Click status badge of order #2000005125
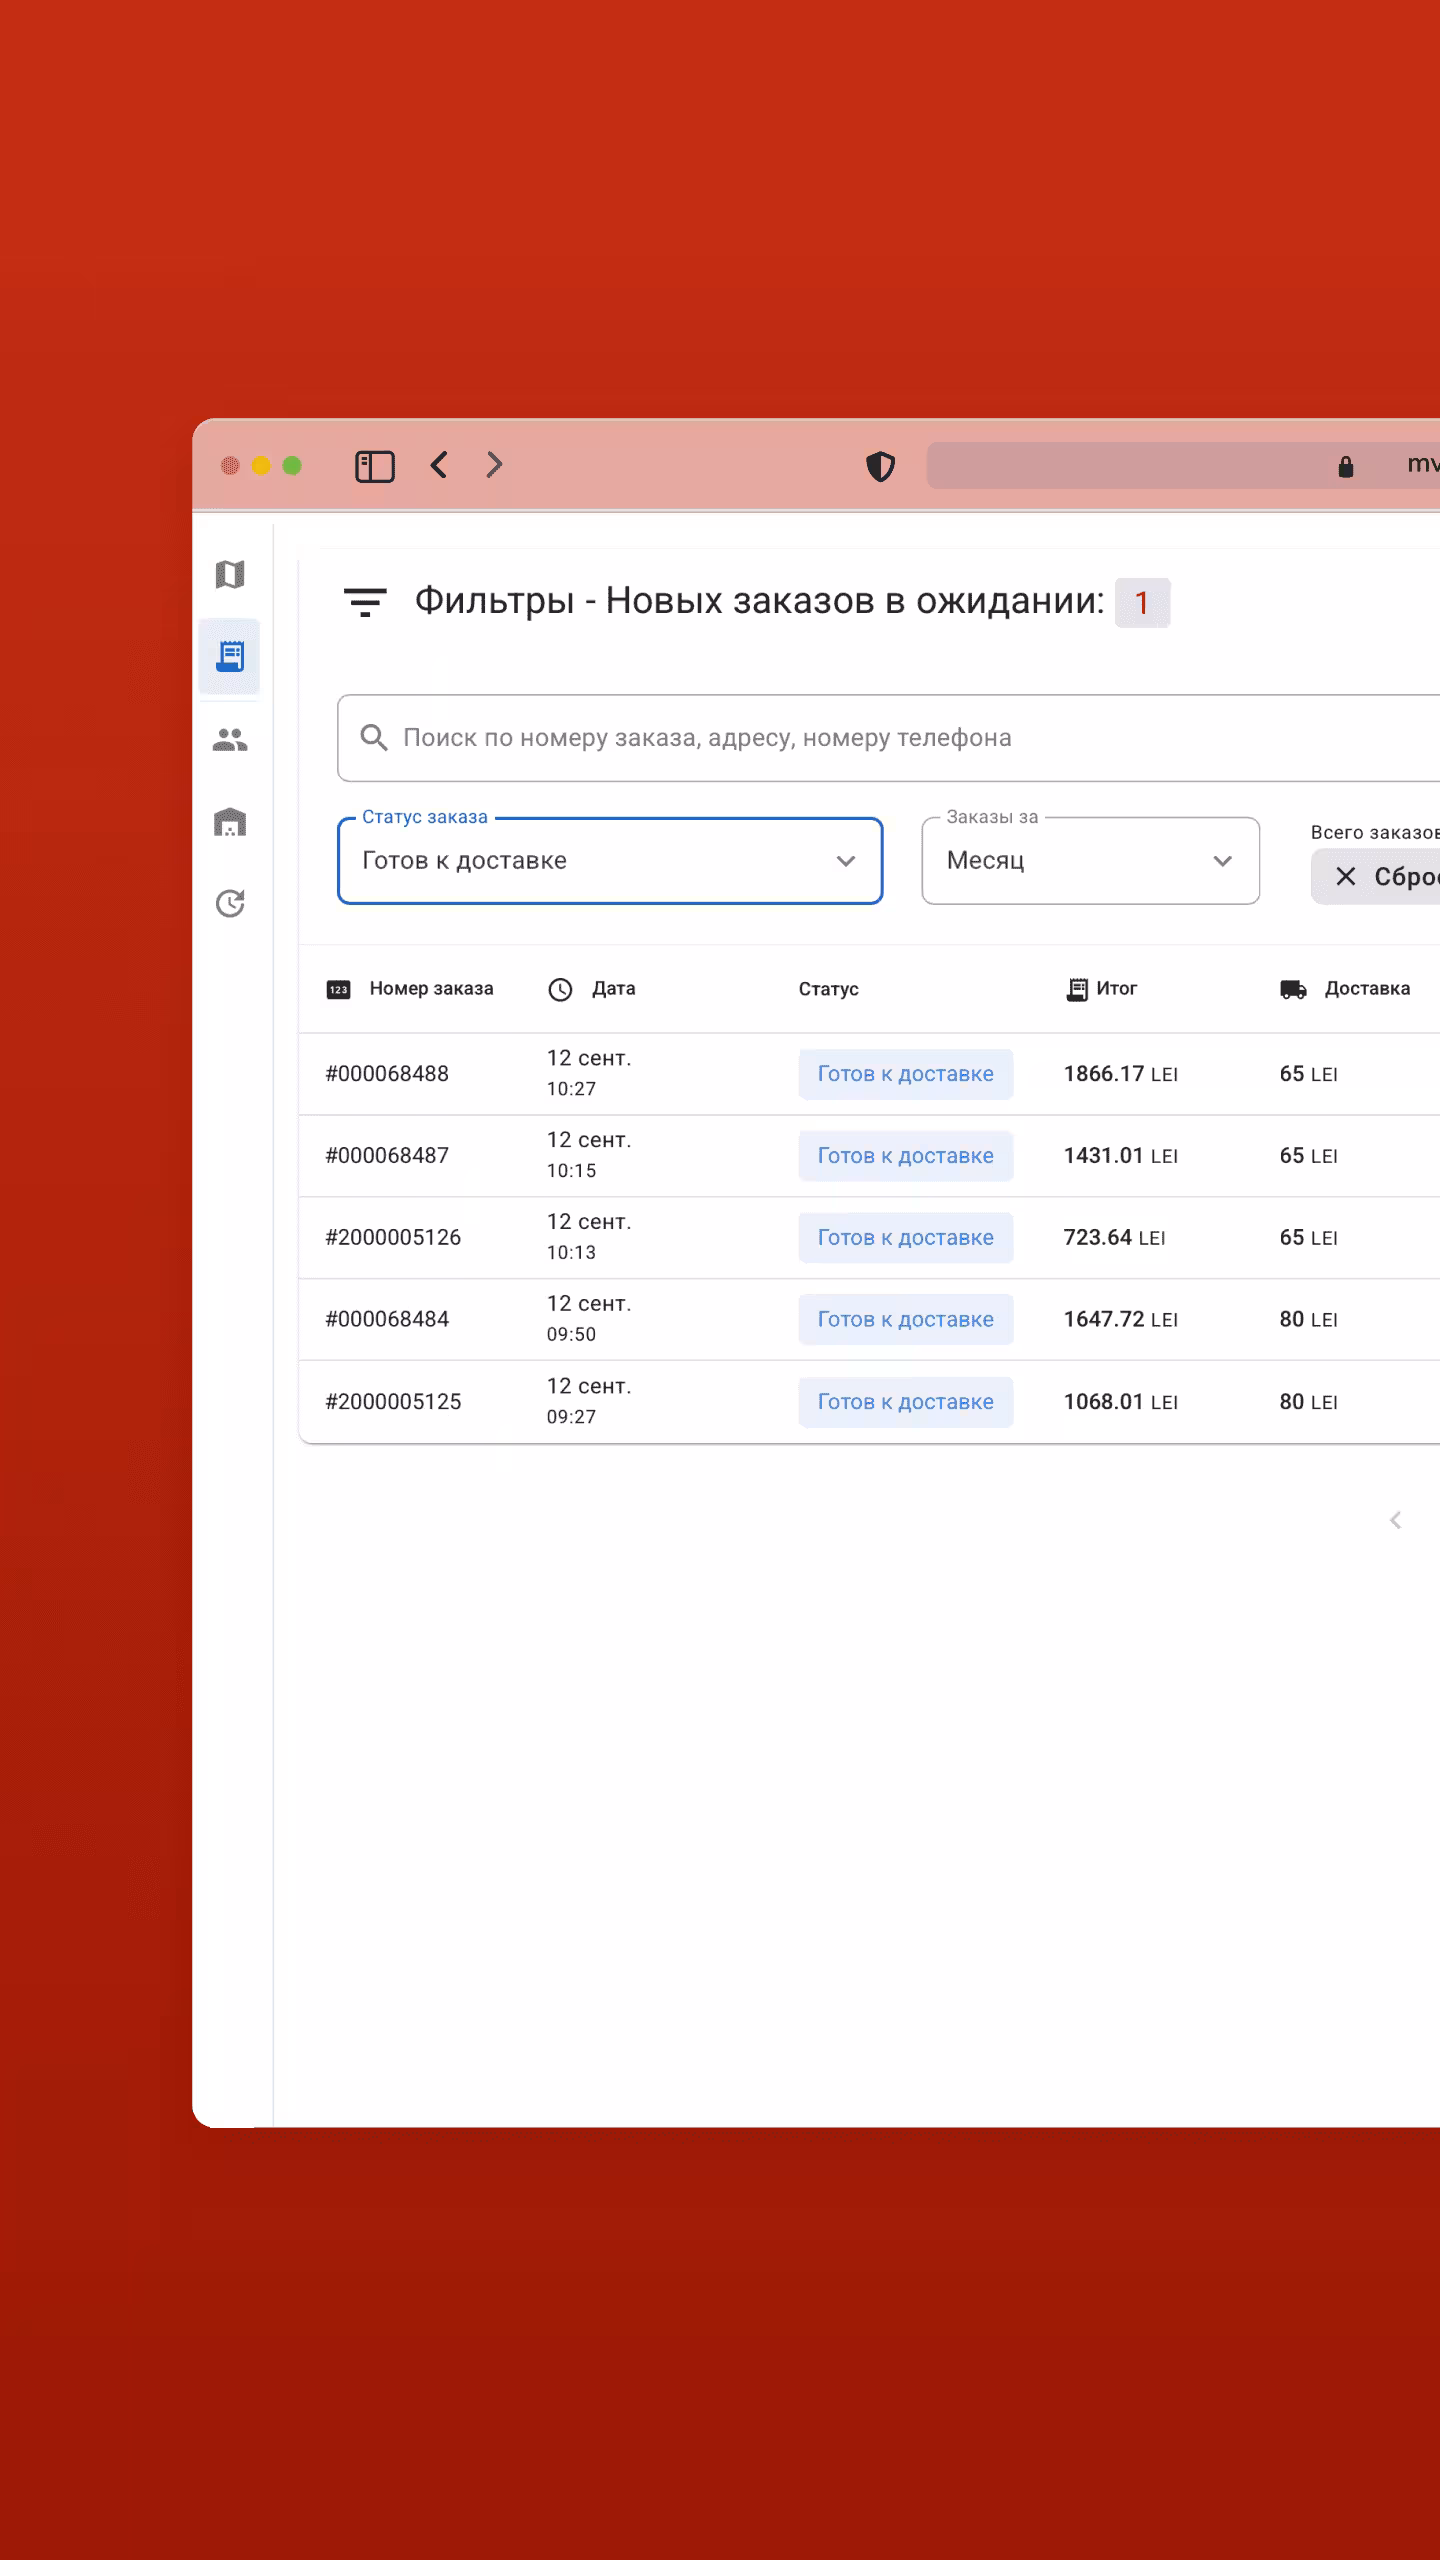The height and width of the screenshot is (2560, 1440). tap(906, 1402)
